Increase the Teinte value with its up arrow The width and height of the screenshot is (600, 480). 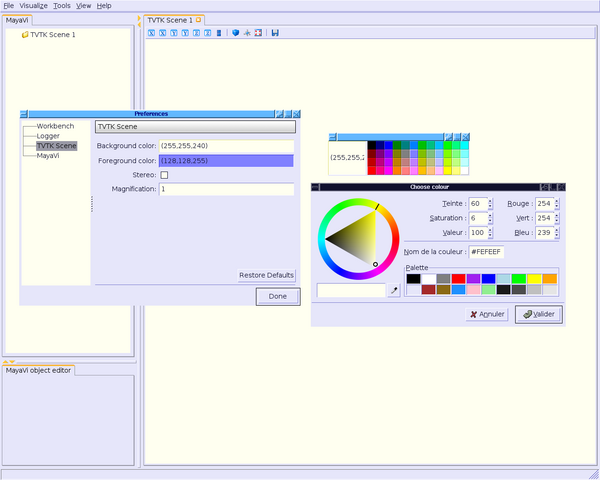coord(491,201)
